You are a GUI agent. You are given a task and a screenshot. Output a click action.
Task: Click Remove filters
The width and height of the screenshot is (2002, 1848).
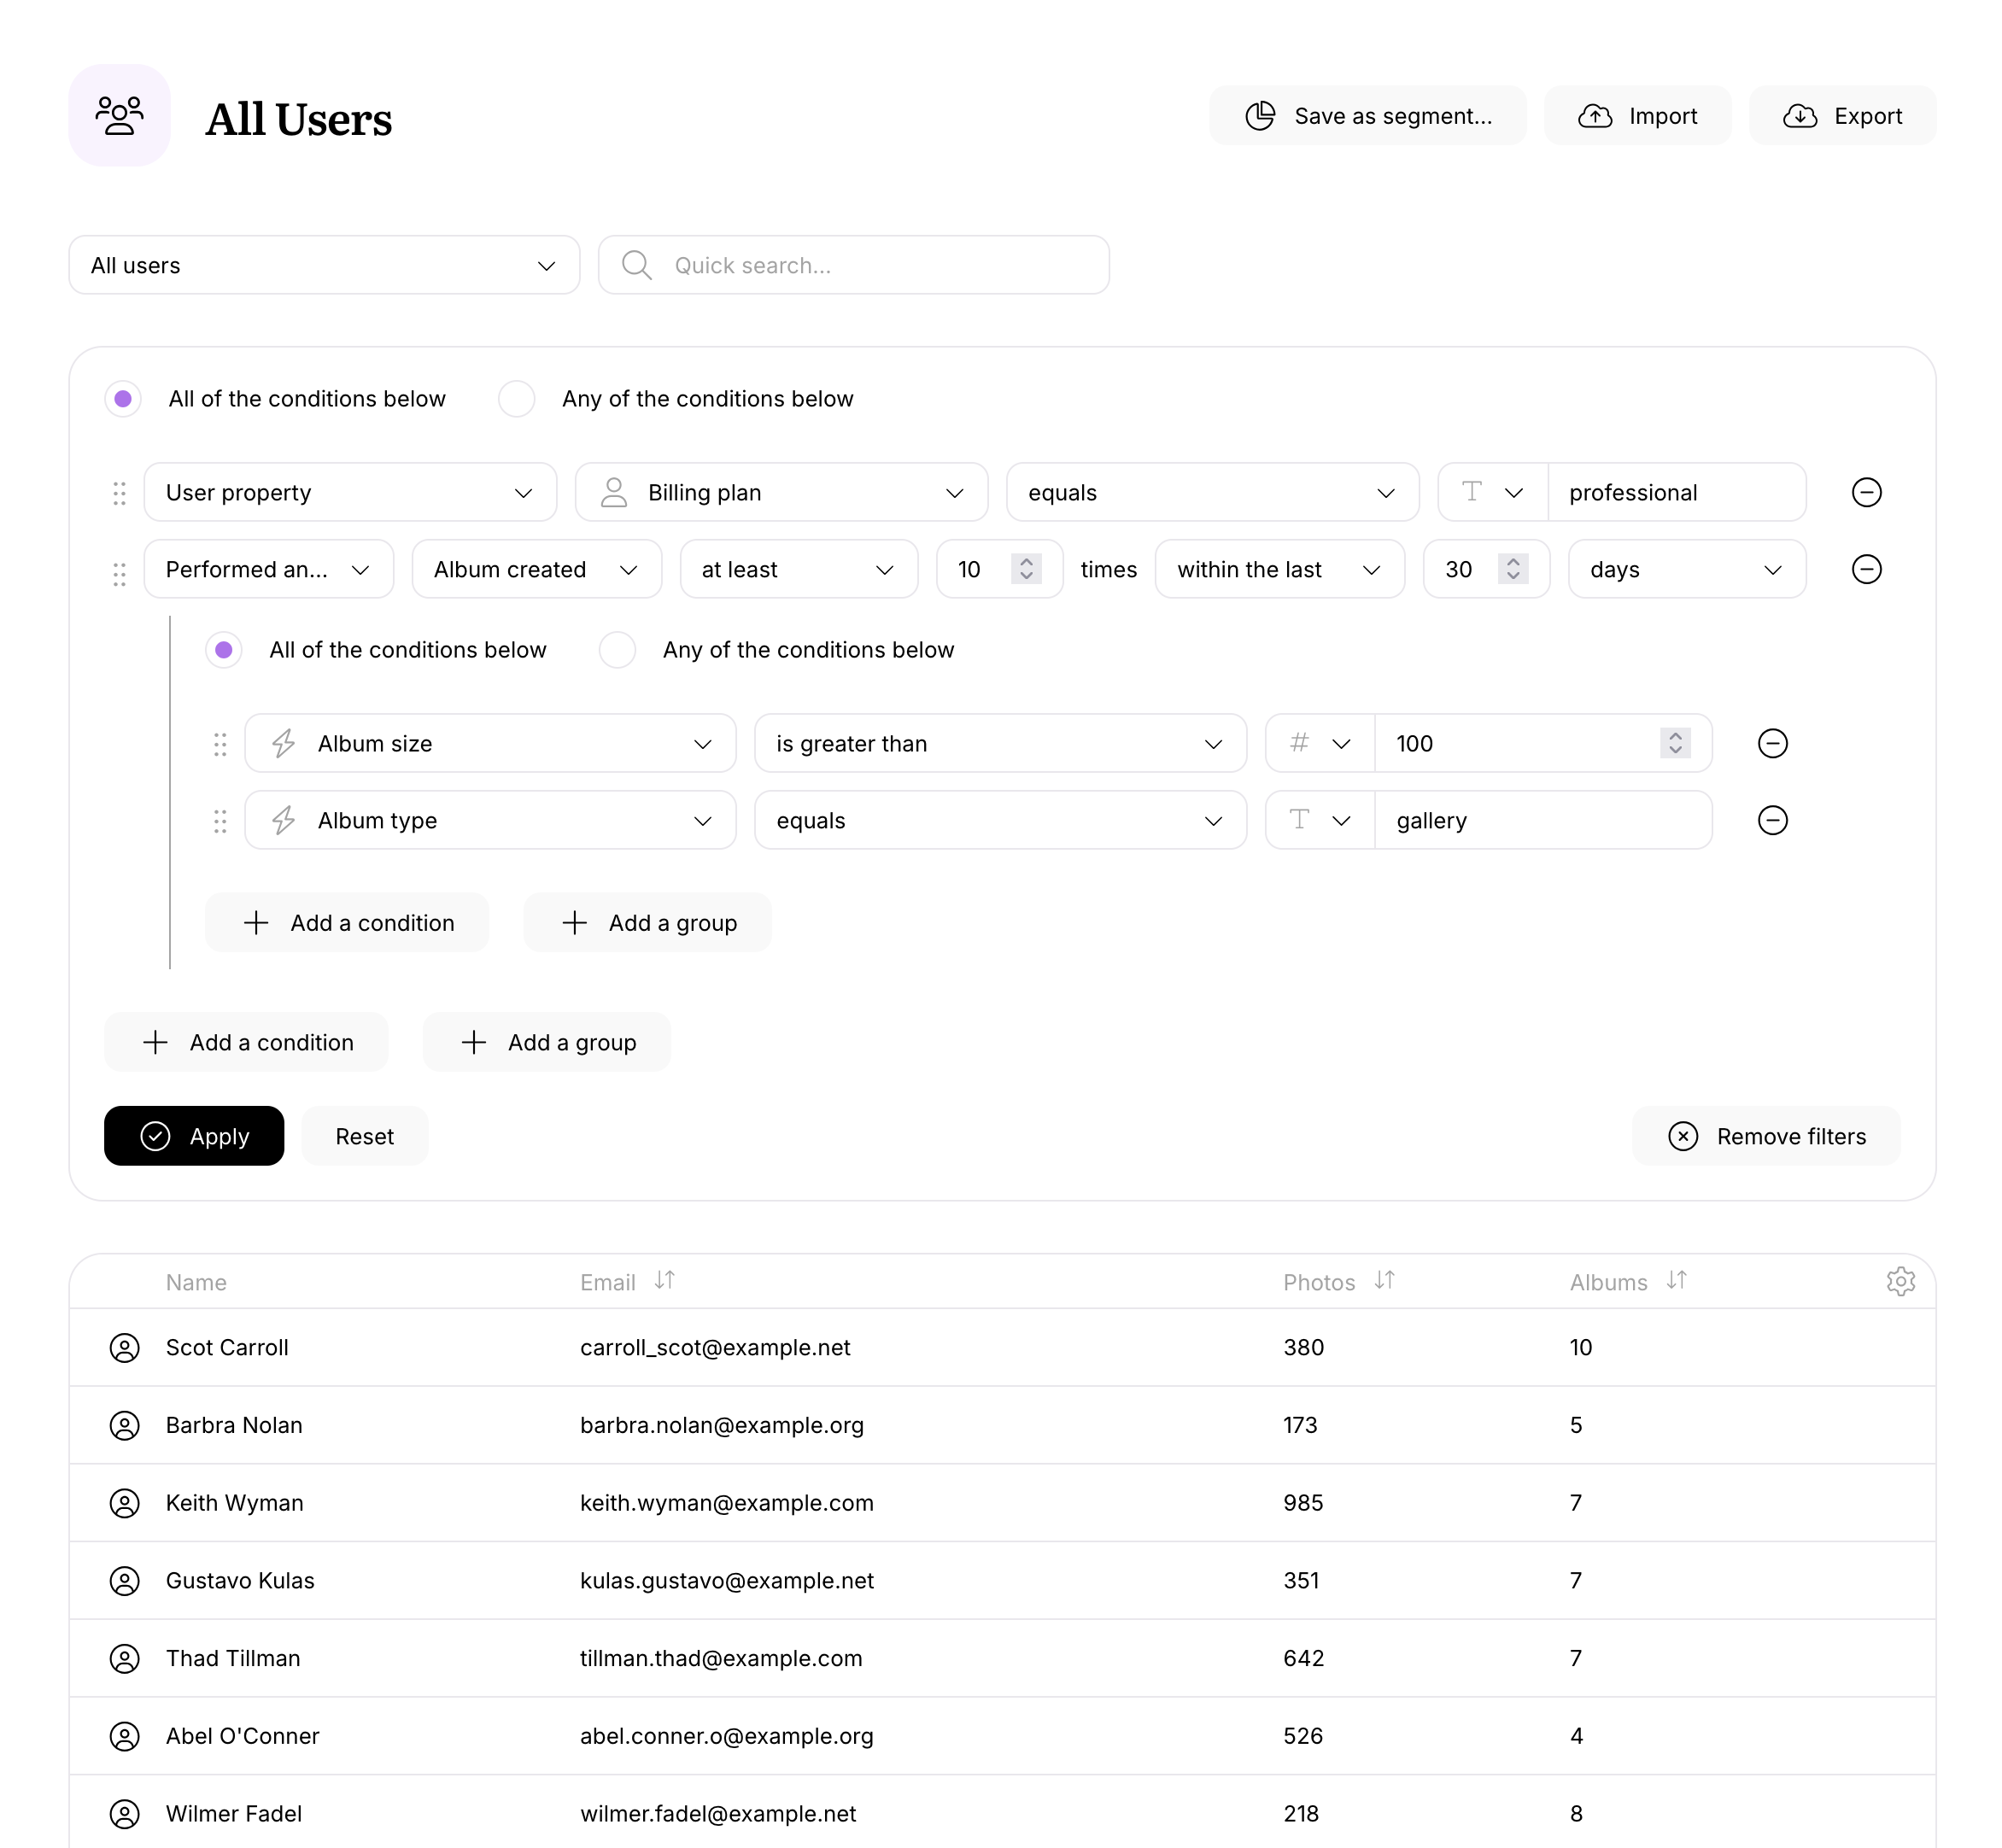point(1766,1136)
